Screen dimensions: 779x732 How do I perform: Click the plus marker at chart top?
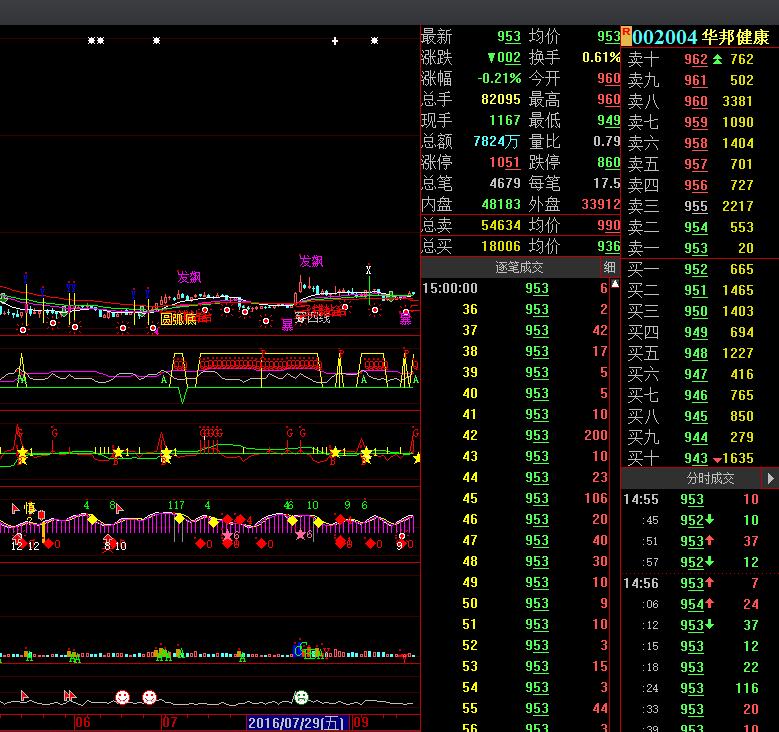click(335, 41)
